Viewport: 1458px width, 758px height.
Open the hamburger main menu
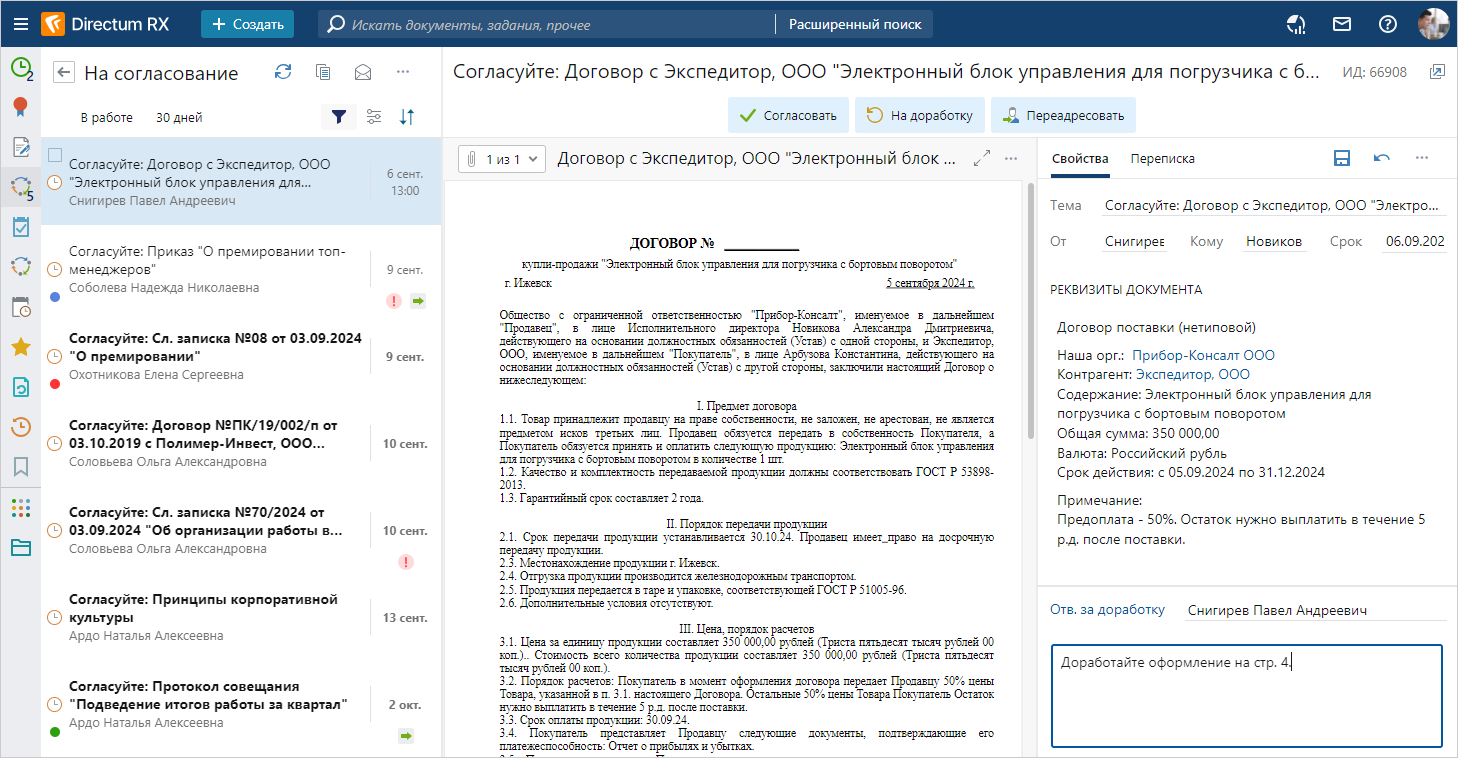20,24
